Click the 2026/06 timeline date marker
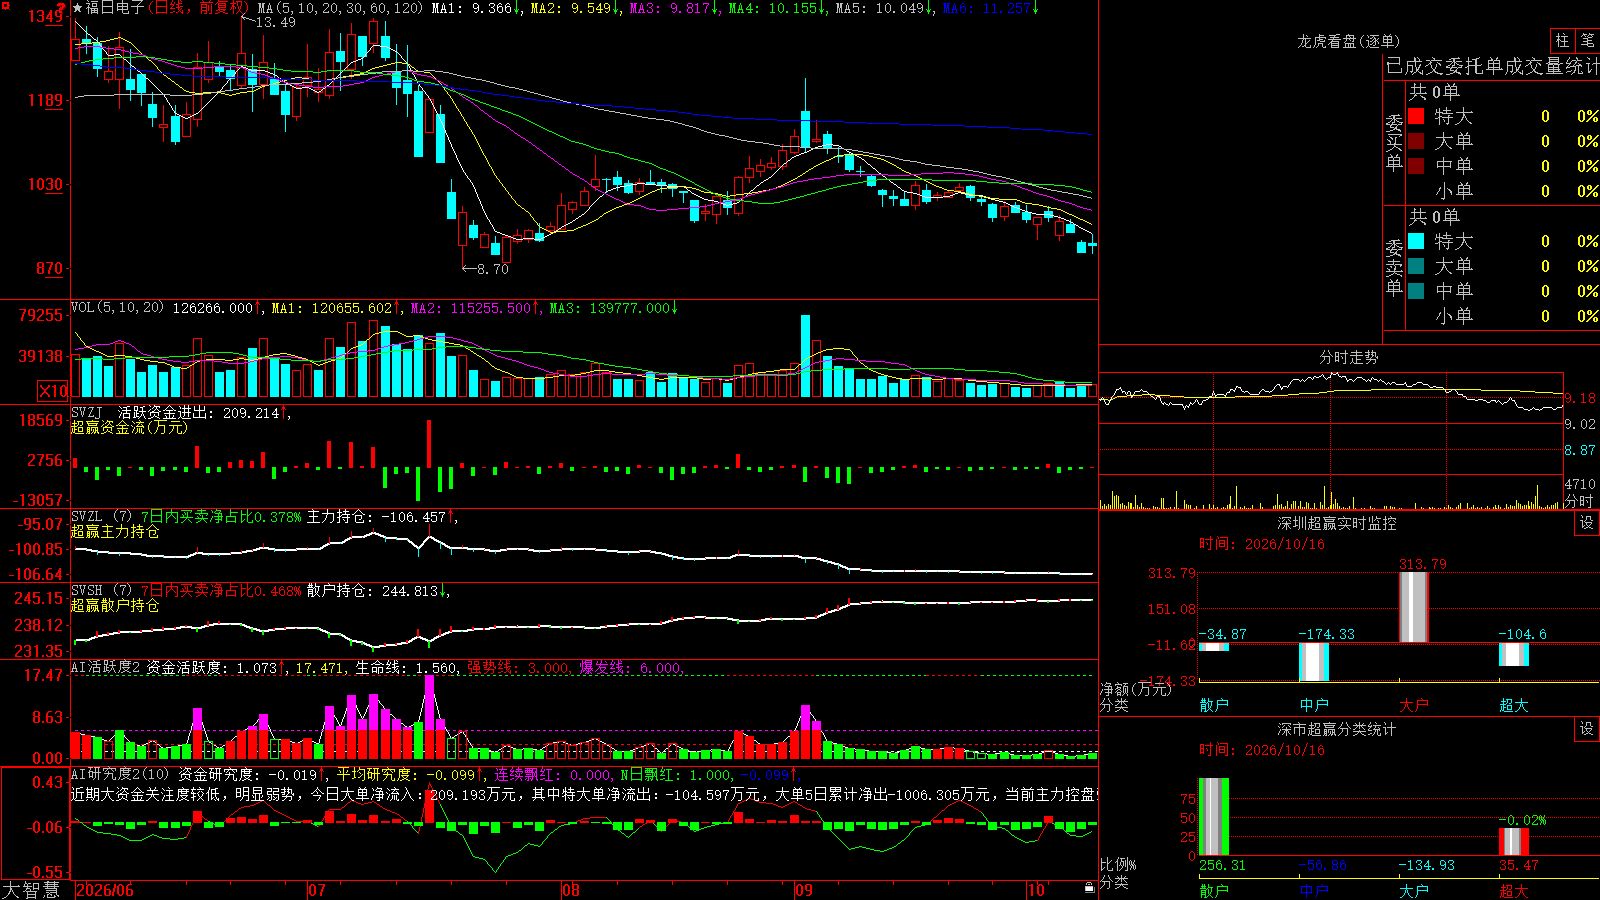 click(x=105, y=889)
